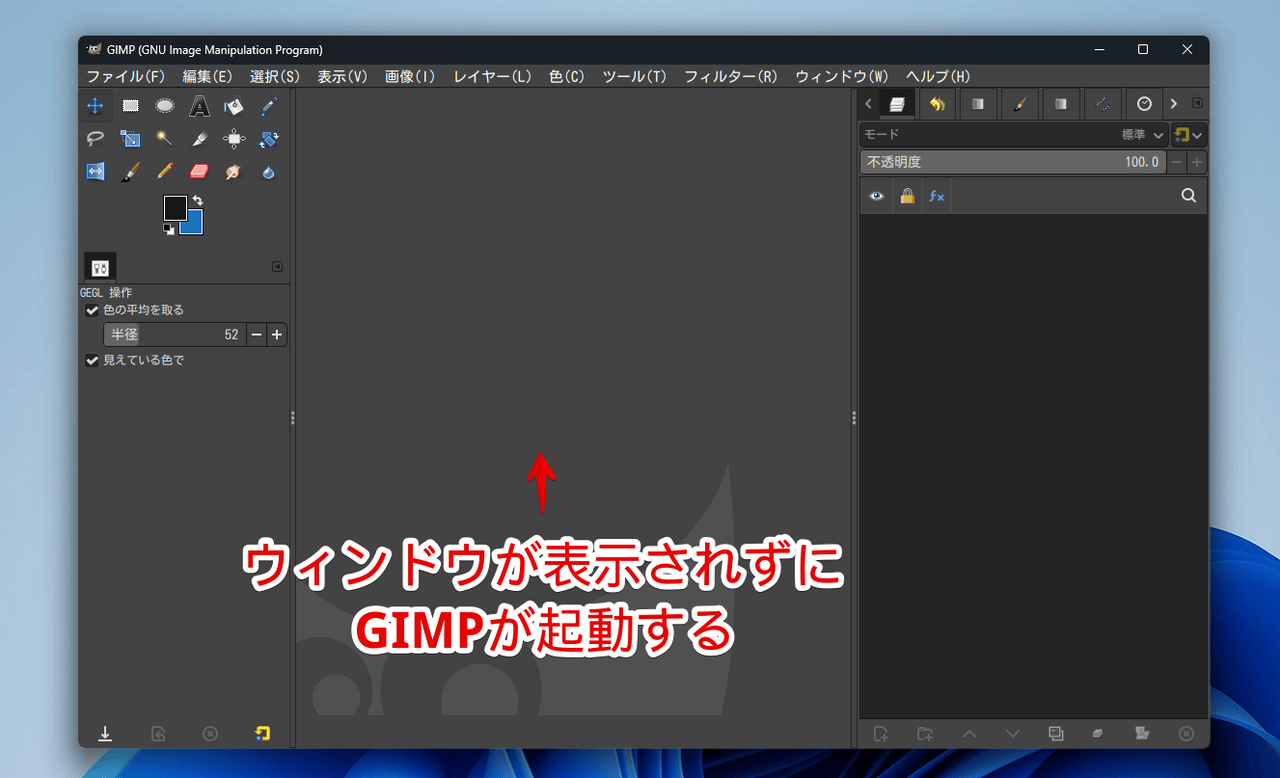Open the right dock tab configuration menu

[1198, 103]
